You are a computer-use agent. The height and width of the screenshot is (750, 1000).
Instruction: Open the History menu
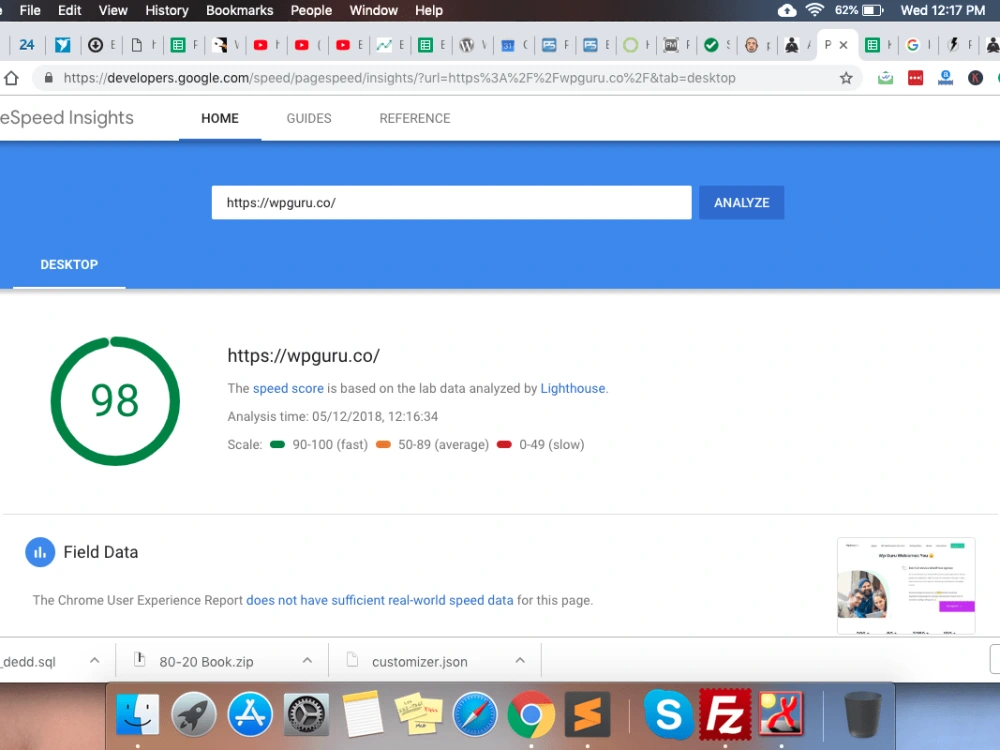[x=166, y=10]
